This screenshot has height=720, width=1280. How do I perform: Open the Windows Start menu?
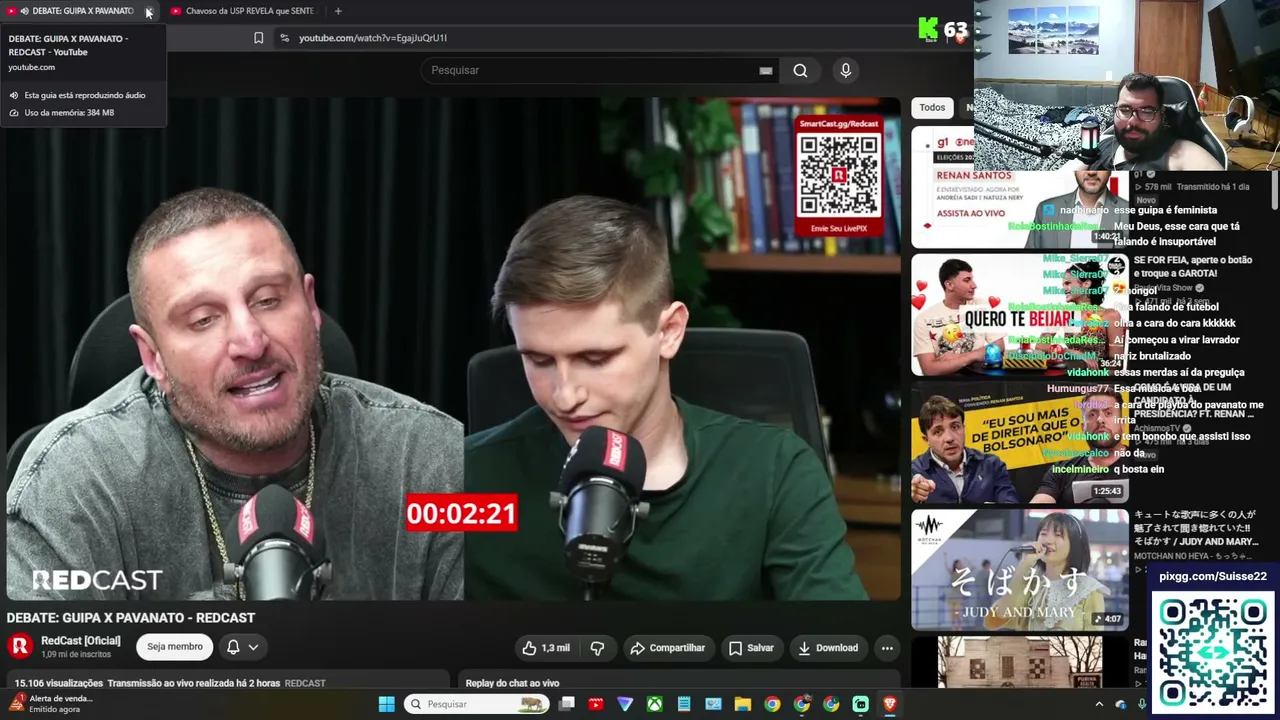[386, 704]
